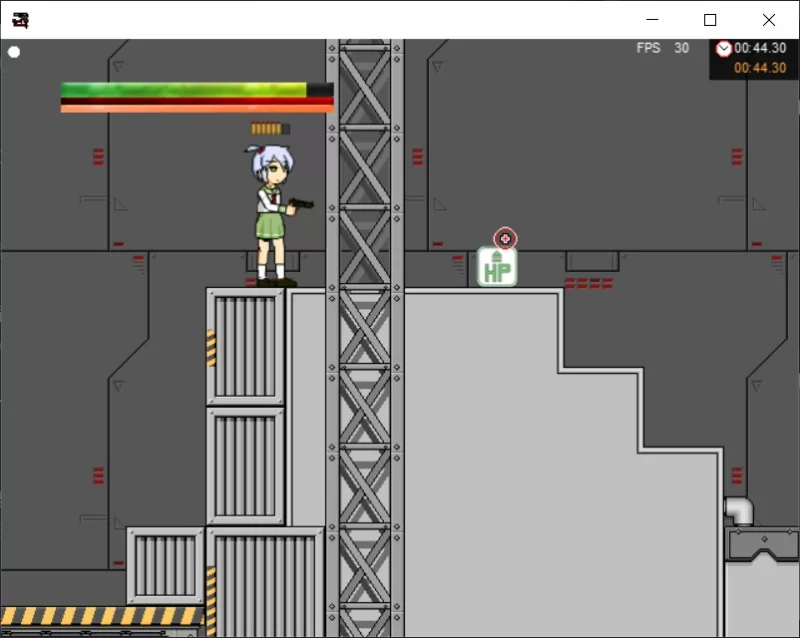Click the yellow-black hazard stripe floor
The height and width of the screenshot is (638, 800).
pos(102,616)
